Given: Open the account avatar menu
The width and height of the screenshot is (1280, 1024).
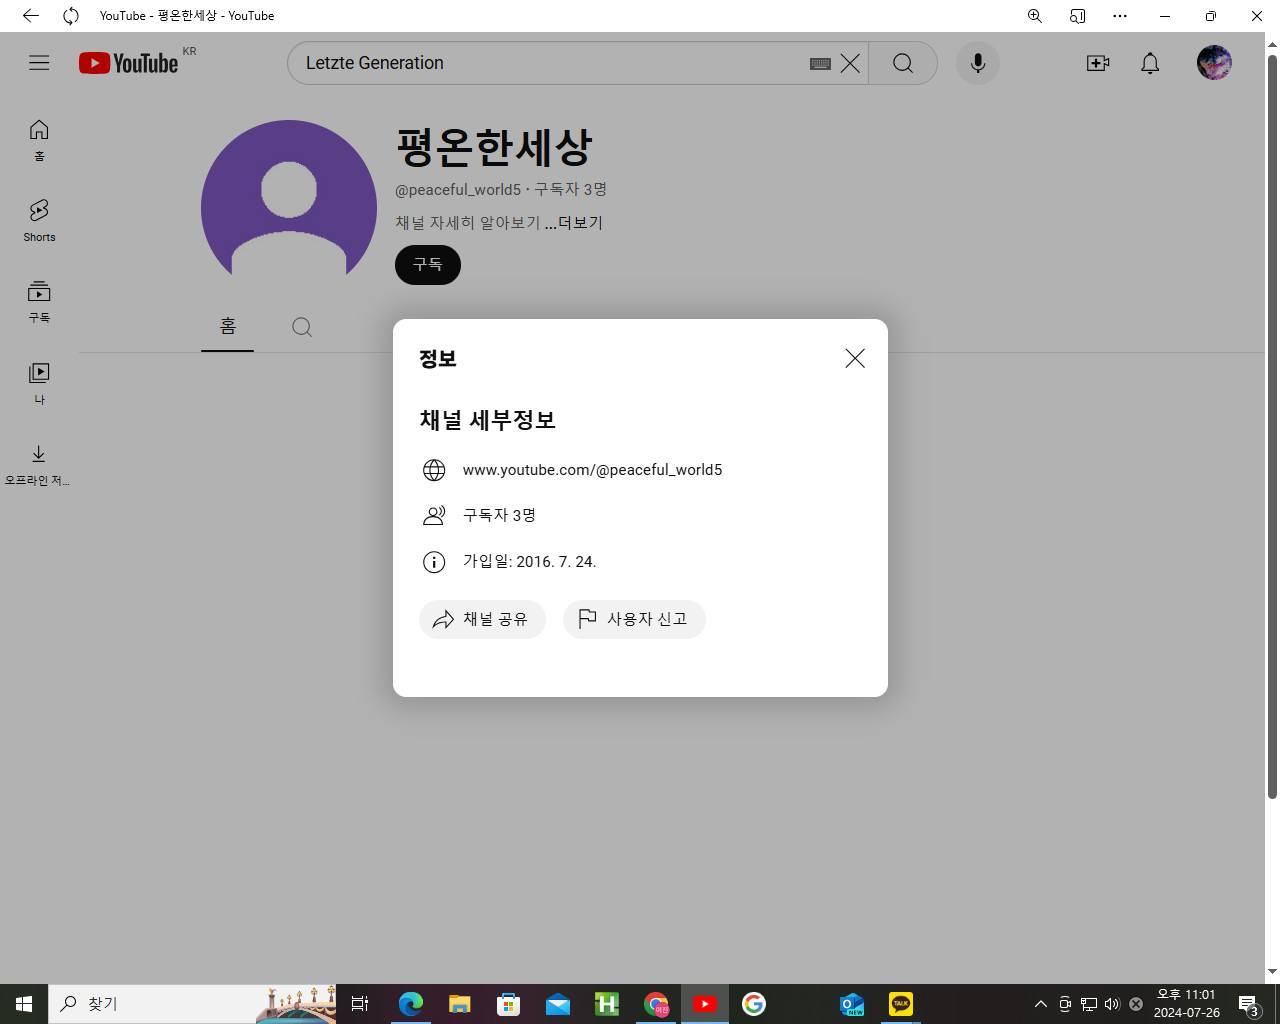Looking at the screenshot, I should pyautogui.click(x=1214, y=63).
